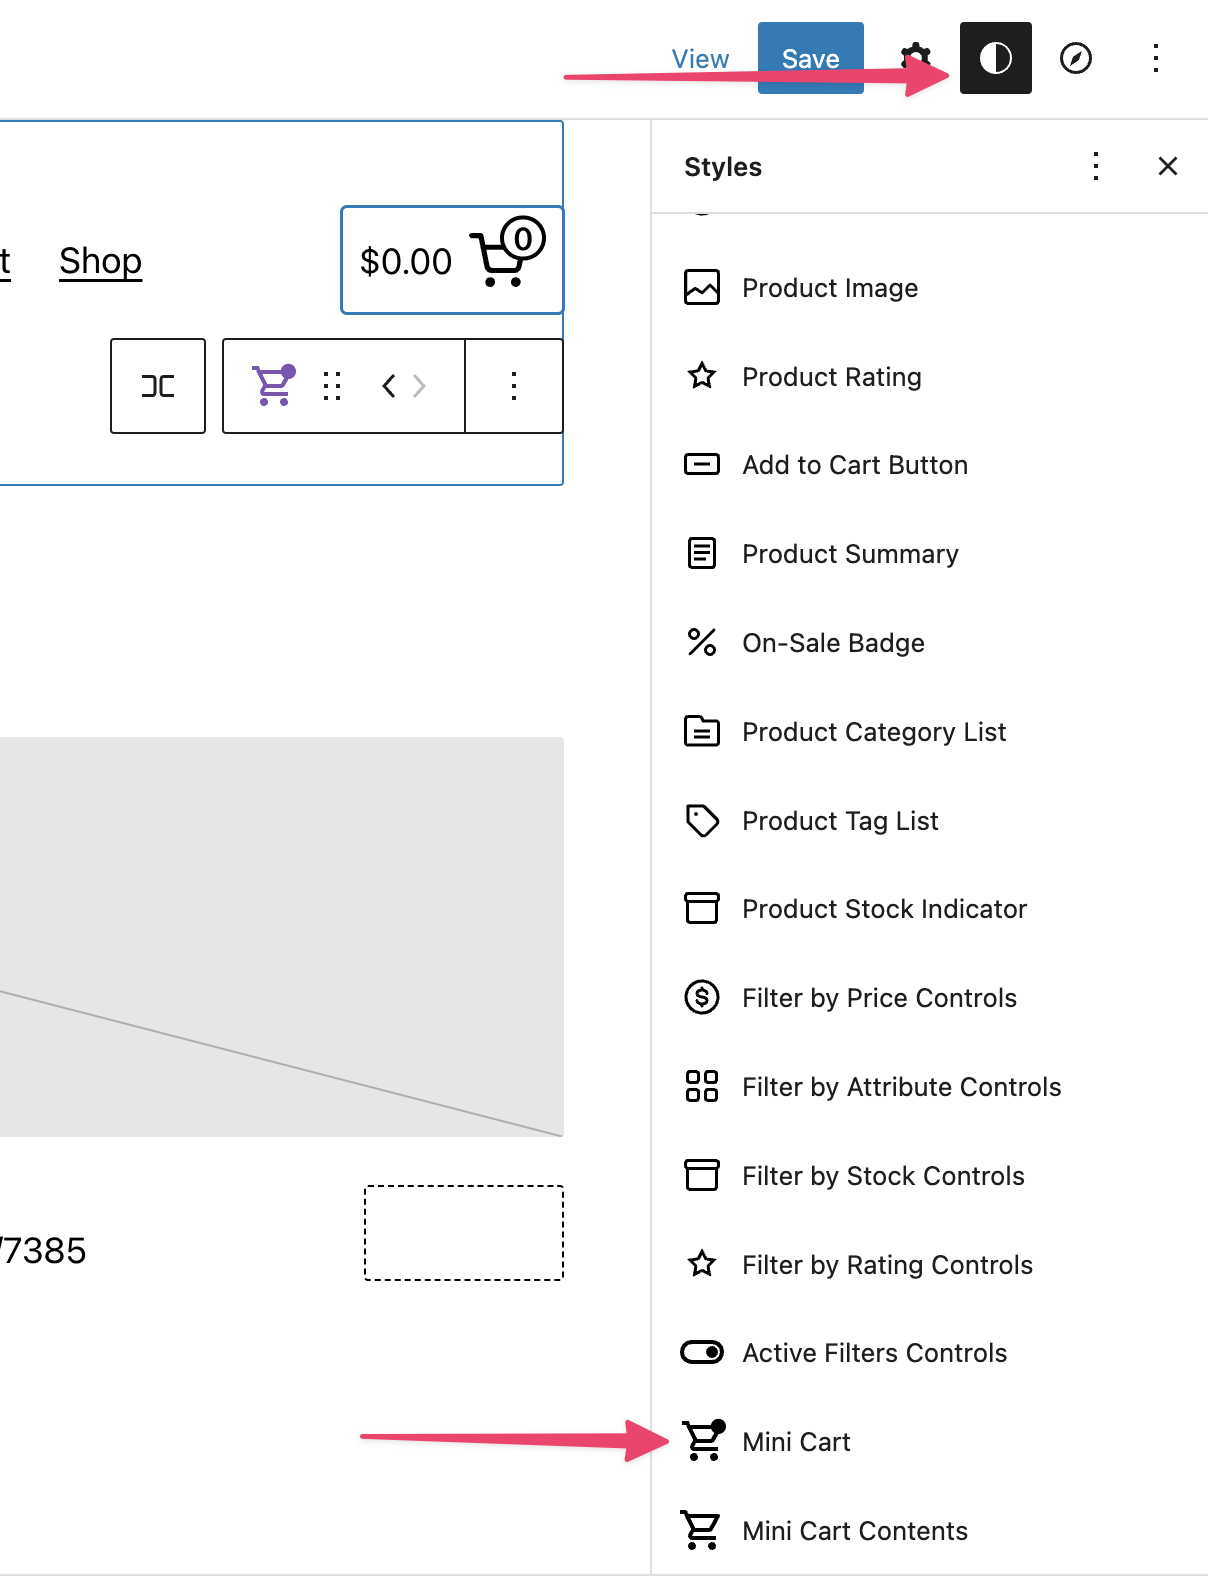This screenshot has width=1208, height=1576.
Task: Close the Styles panel
Action: click(1167, 166)
